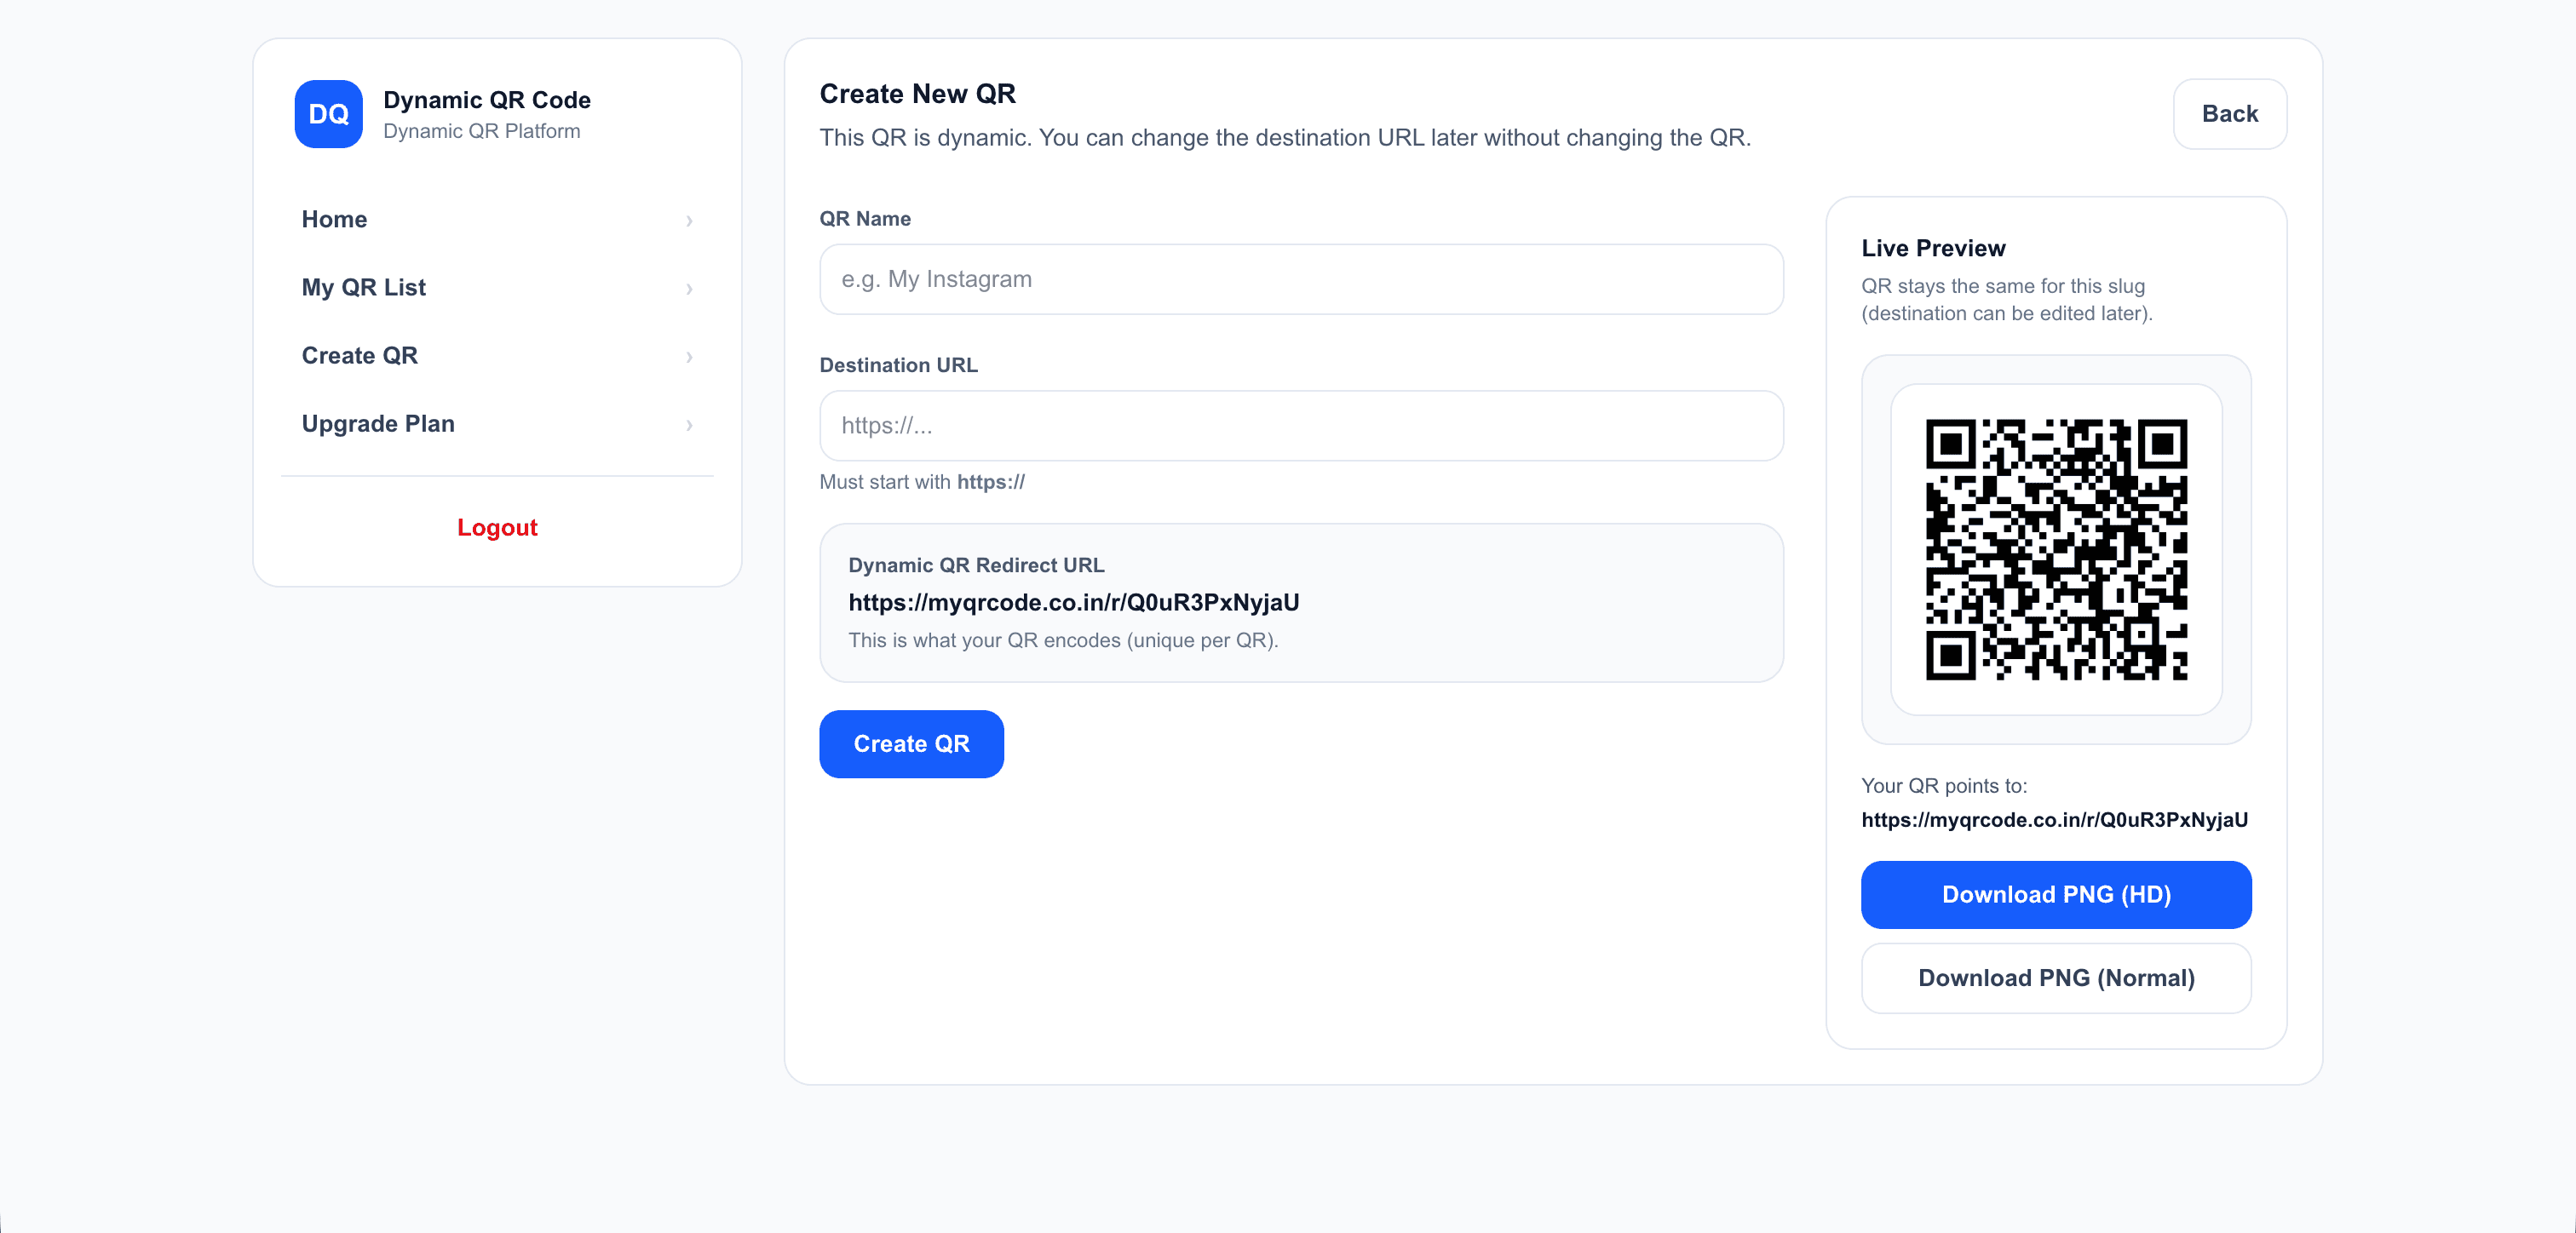Click the Logout link
Image resolution: width=2576 pixels, height=1233 pixels.
pos(497,527)
